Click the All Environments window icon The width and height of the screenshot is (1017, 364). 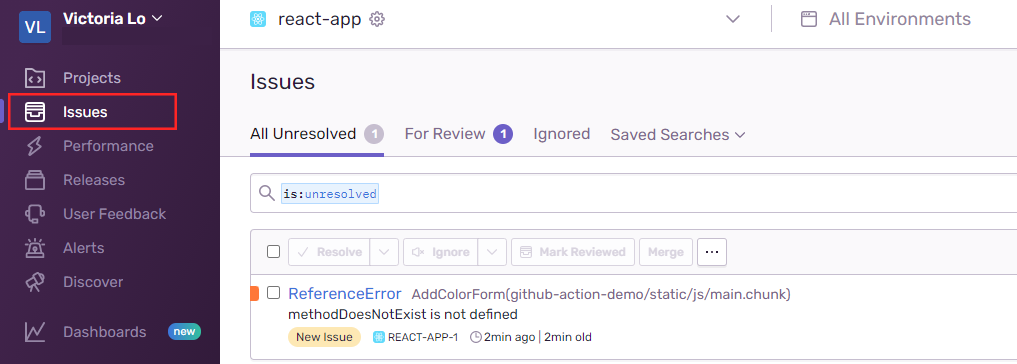point(808,19)
